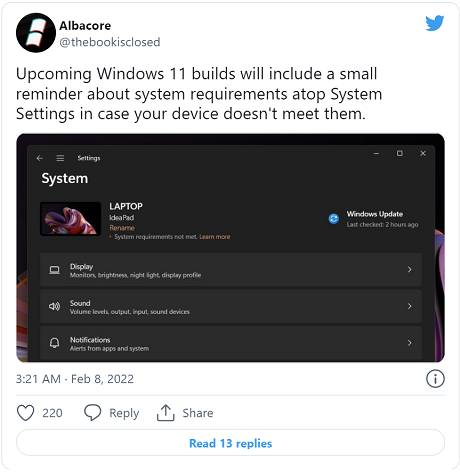The image size is (460, 472).
Task: Open the tweet info circle icon
Action: 435,379
